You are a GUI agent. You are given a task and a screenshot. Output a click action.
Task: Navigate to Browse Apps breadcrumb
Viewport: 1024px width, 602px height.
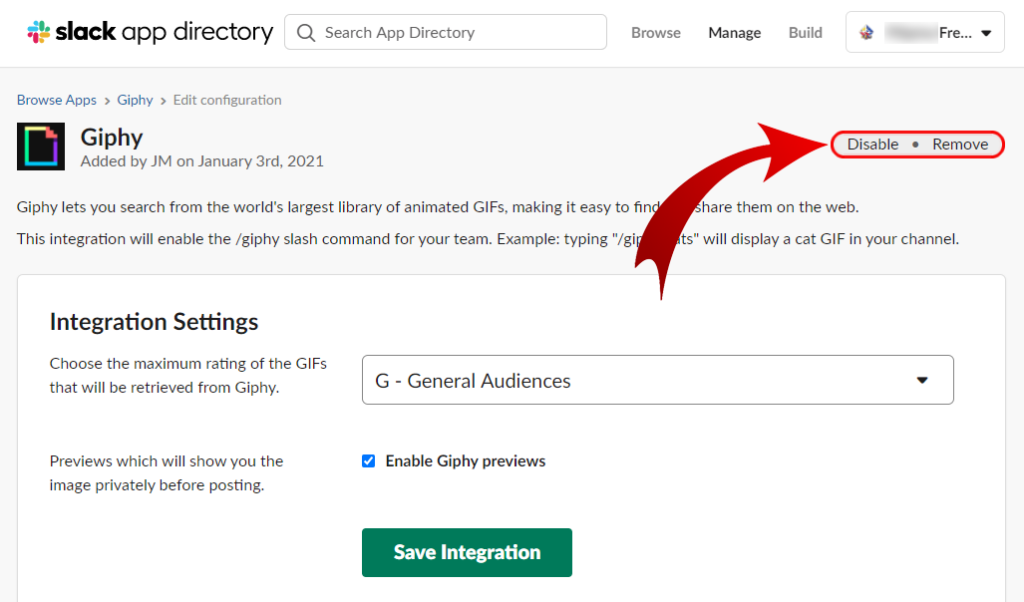pyautogui.click(x=56, y=99)
